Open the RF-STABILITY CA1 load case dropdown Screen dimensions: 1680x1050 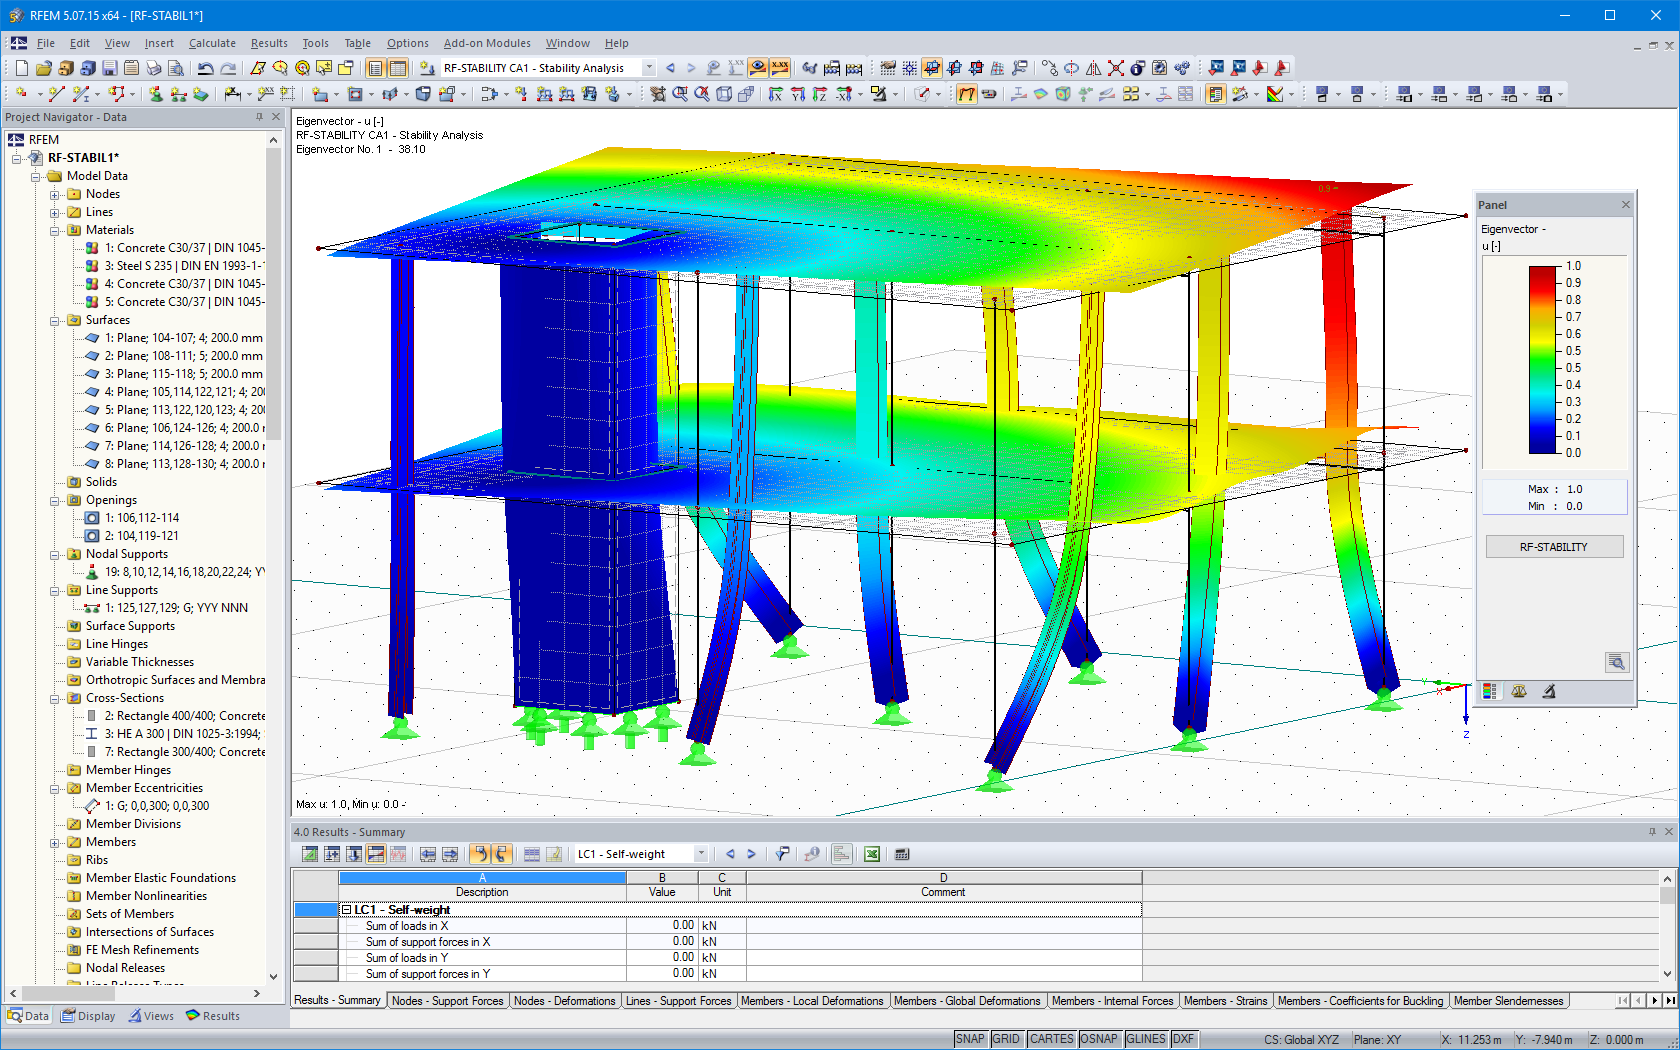click(649, 68)
